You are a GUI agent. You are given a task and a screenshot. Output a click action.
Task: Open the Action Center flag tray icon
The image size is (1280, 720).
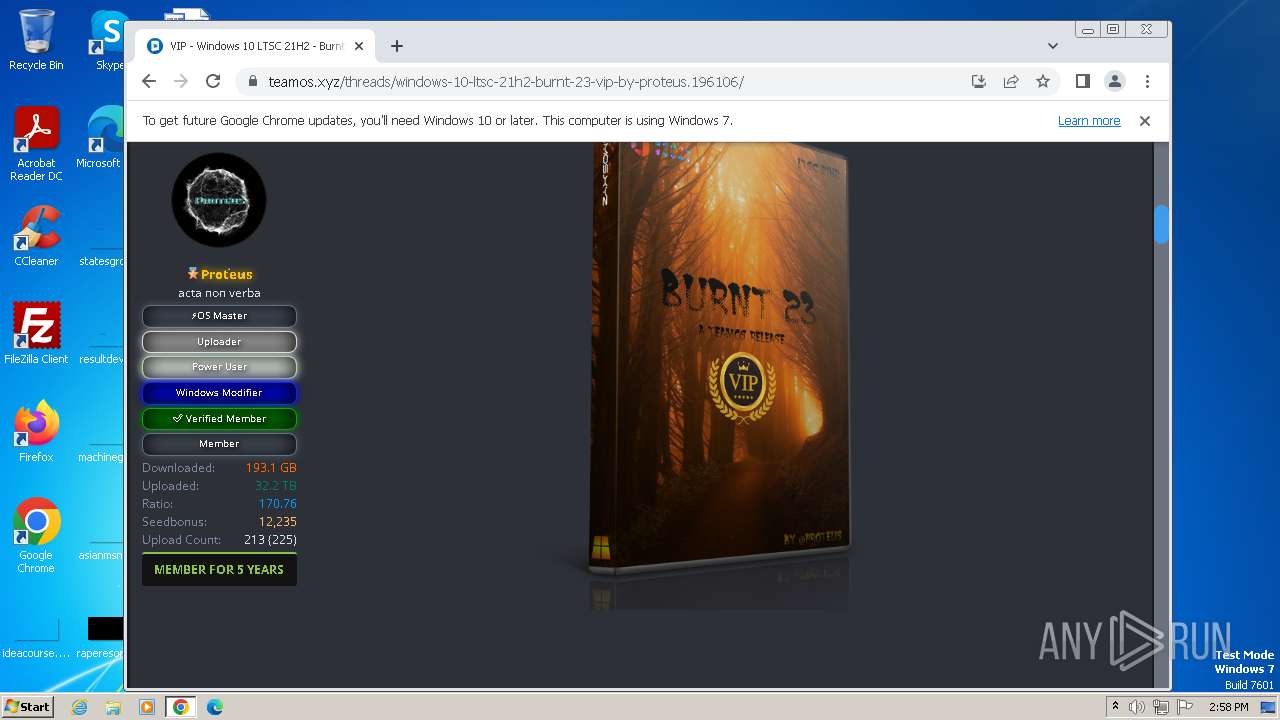tap(1185, 707)
